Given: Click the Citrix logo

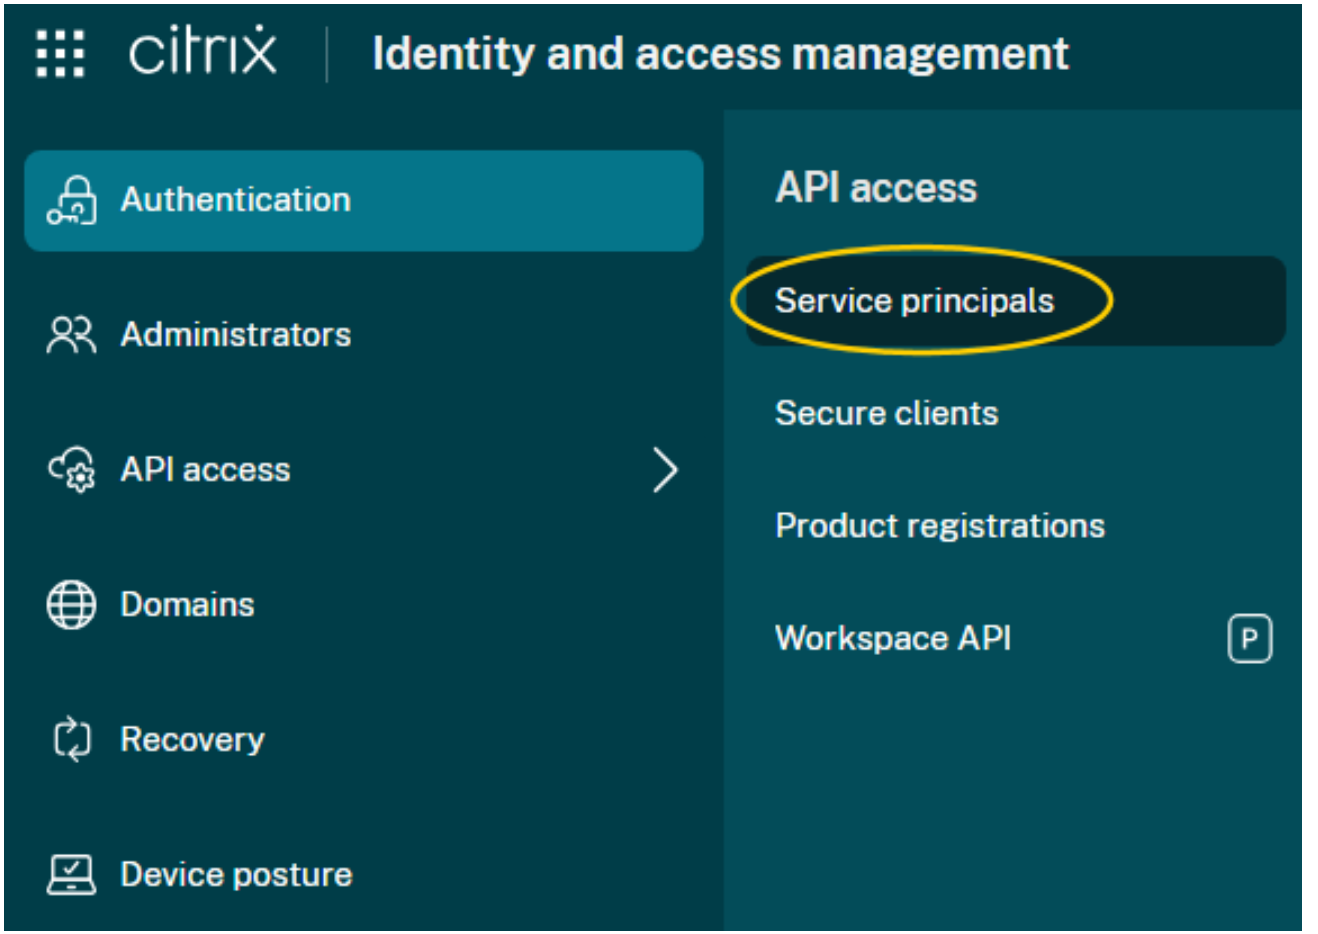Looking at the screenshot, I should (203, 52).
